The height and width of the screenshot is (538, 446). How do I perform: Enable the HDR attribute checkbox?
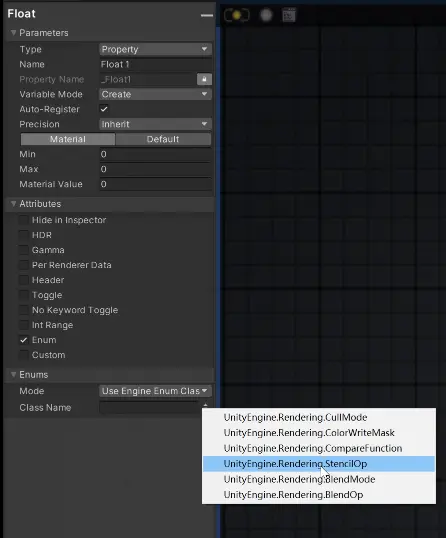click(24, 235)
